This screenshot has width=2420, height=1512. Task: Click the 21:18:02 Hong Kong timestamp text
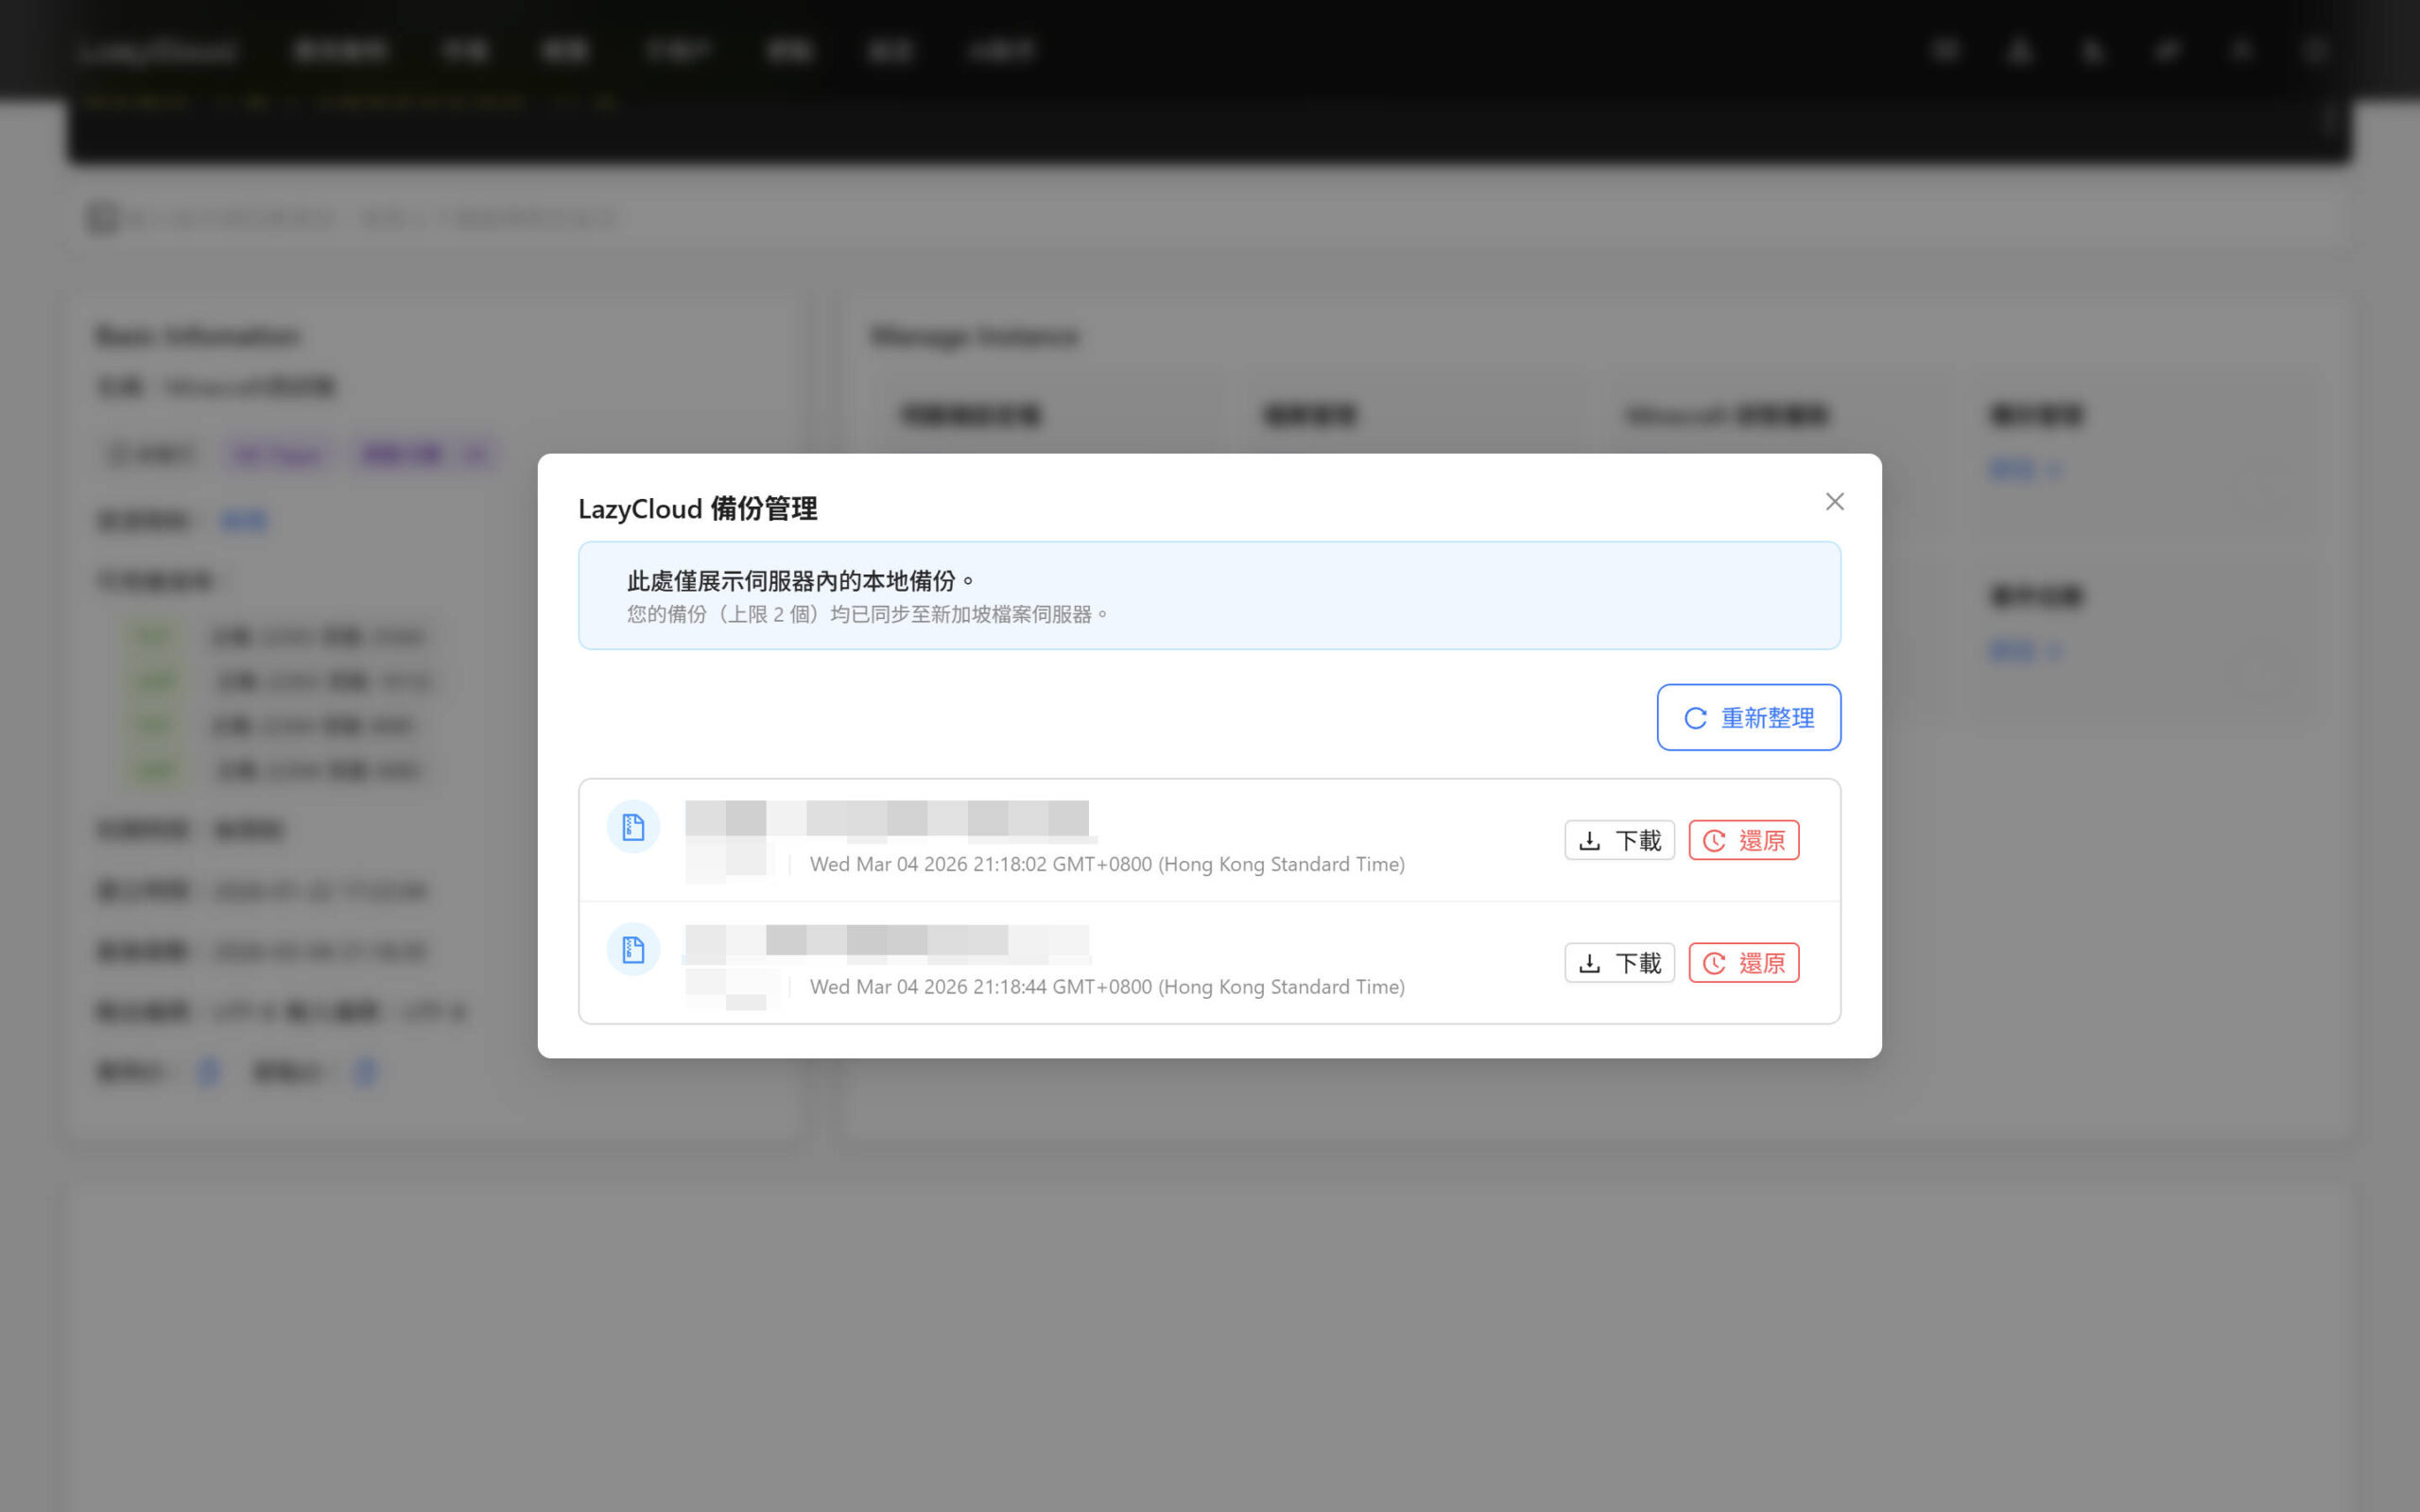click(x=1106, y=864)
